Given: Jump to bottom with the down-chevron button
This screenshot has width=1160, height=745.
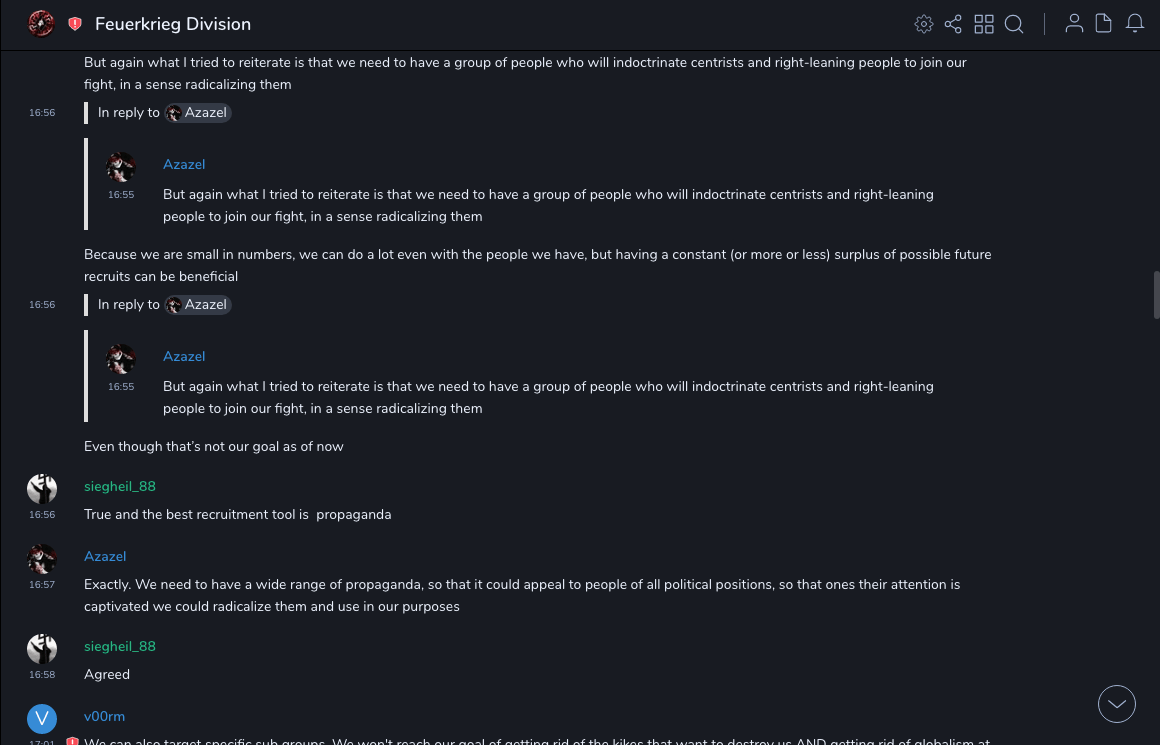Looking at the screenshot, I should [1117, 704].
